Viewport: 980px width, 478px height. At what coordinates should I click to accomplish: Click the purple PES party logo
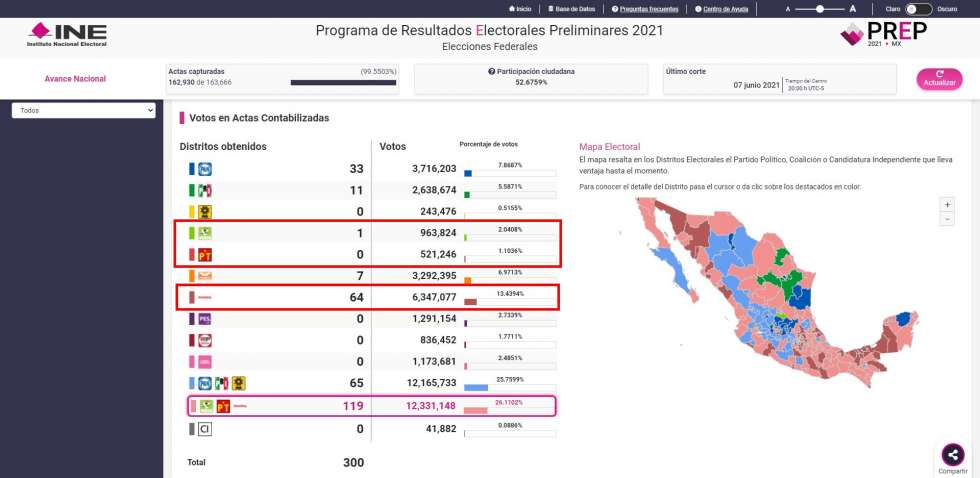[x=205, y=319]
